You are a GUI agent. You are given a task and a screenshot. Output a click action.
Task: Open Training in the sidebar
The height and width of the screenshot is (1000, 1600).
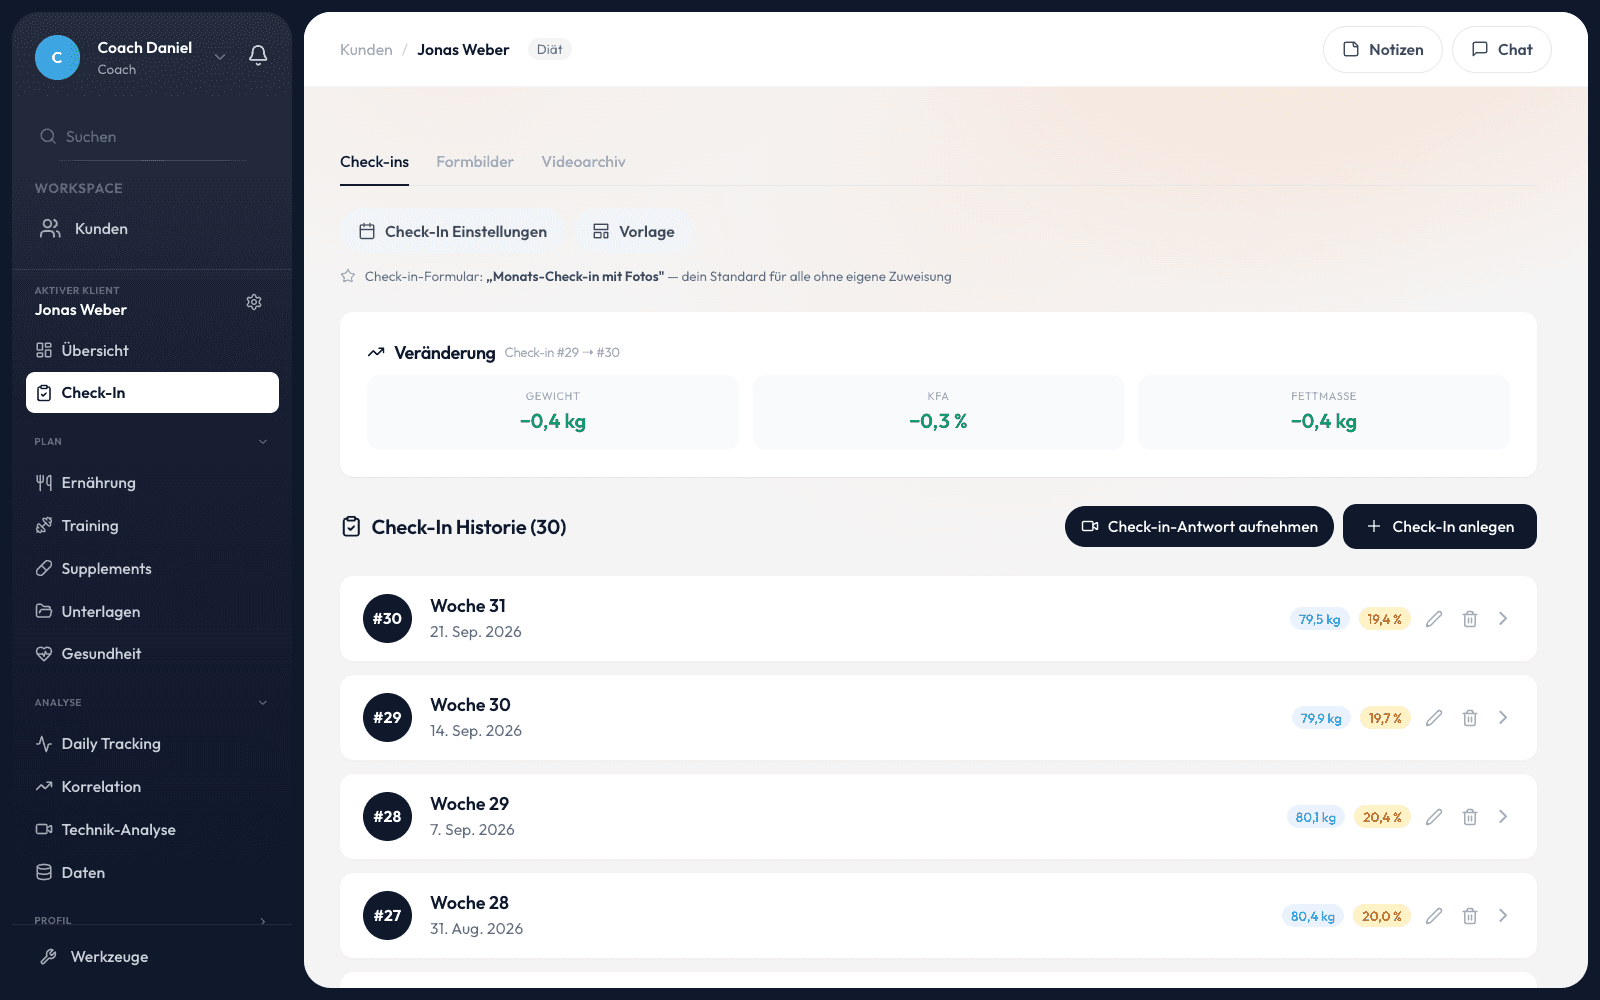[152, 526]
